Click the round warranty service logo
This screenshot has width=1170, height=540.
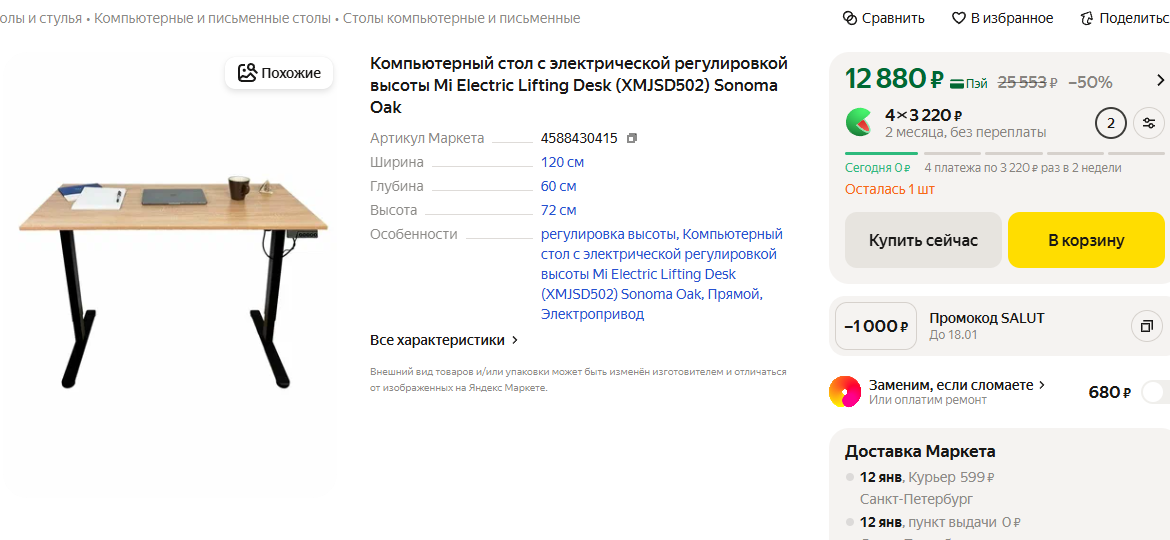point(845,392)
